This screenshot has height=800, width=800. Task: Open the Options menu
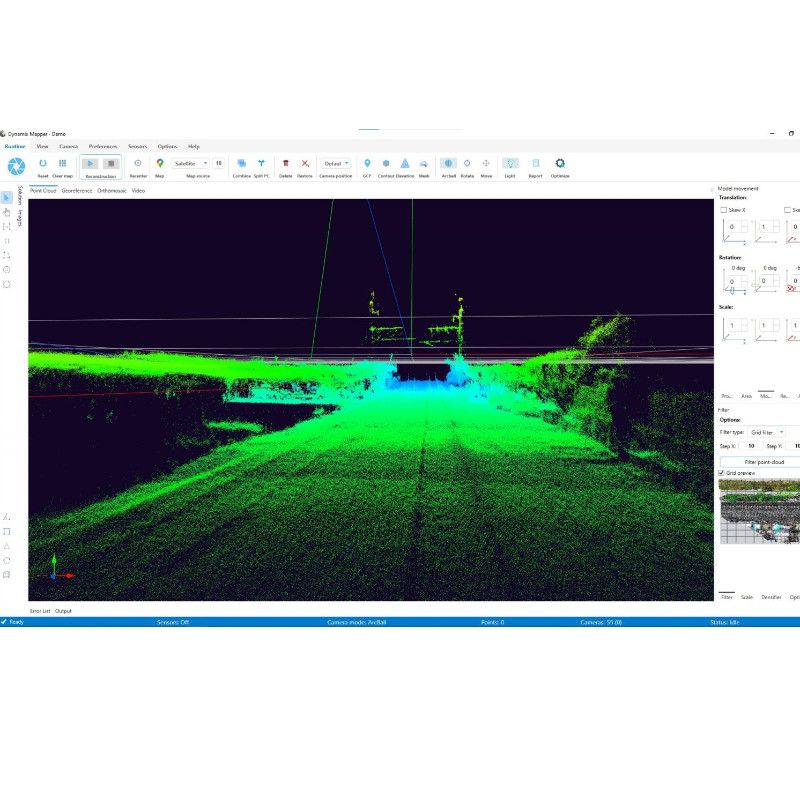[167, 146]
